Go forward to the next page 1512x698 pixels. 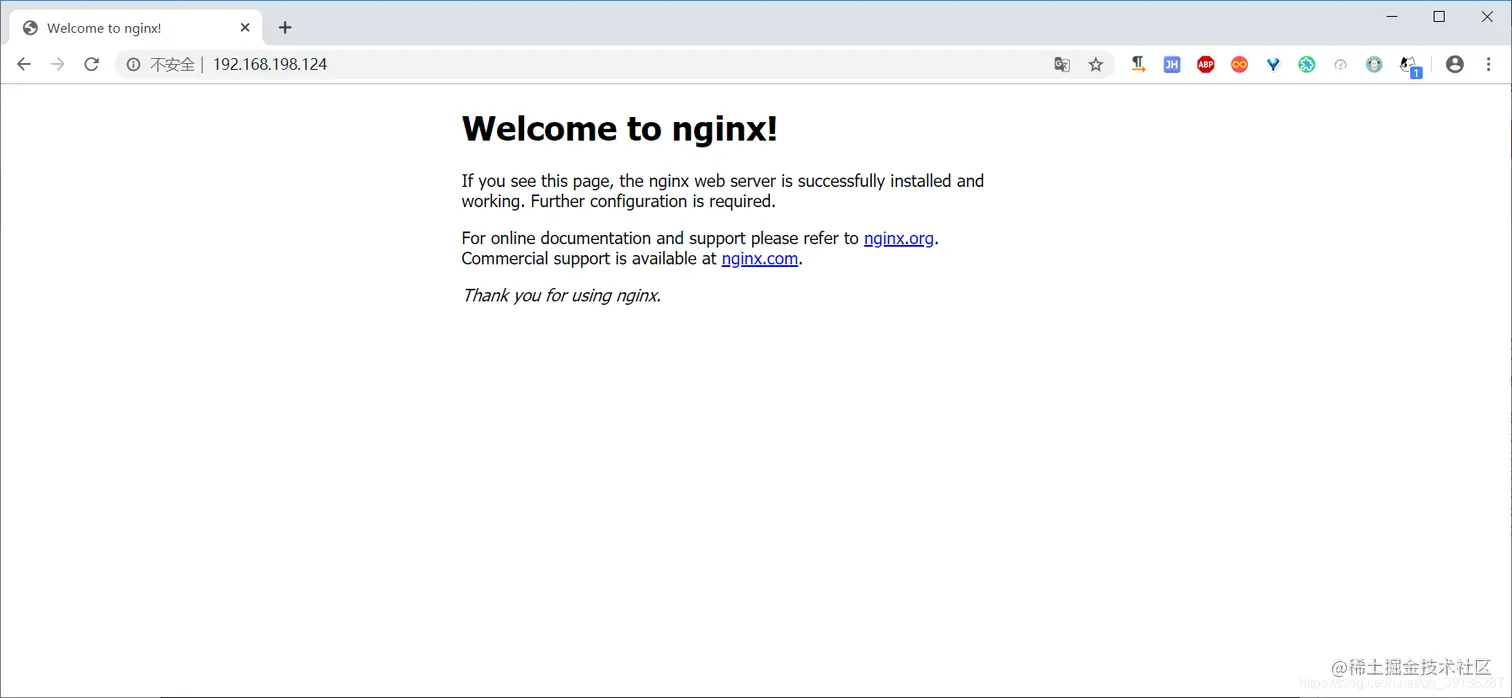(58, 64)
